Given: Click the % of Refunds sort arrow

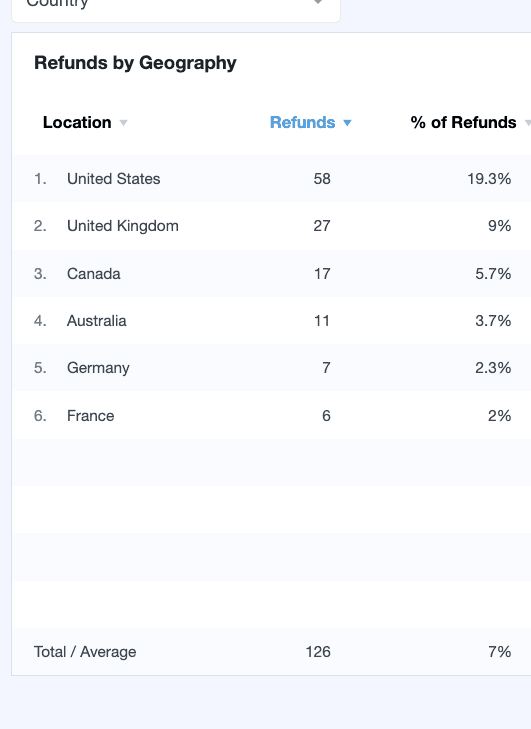Looking at the screenshot, I should (528, 123).
